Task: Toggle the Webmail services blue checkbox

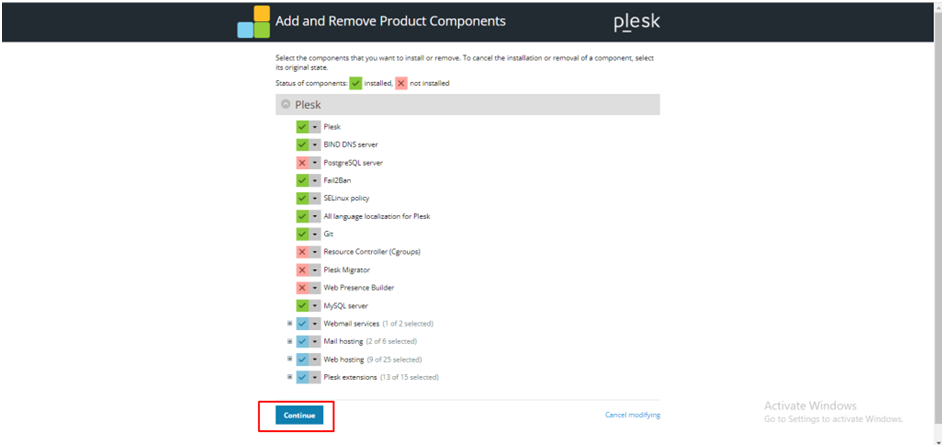Action: click(302, 324)
